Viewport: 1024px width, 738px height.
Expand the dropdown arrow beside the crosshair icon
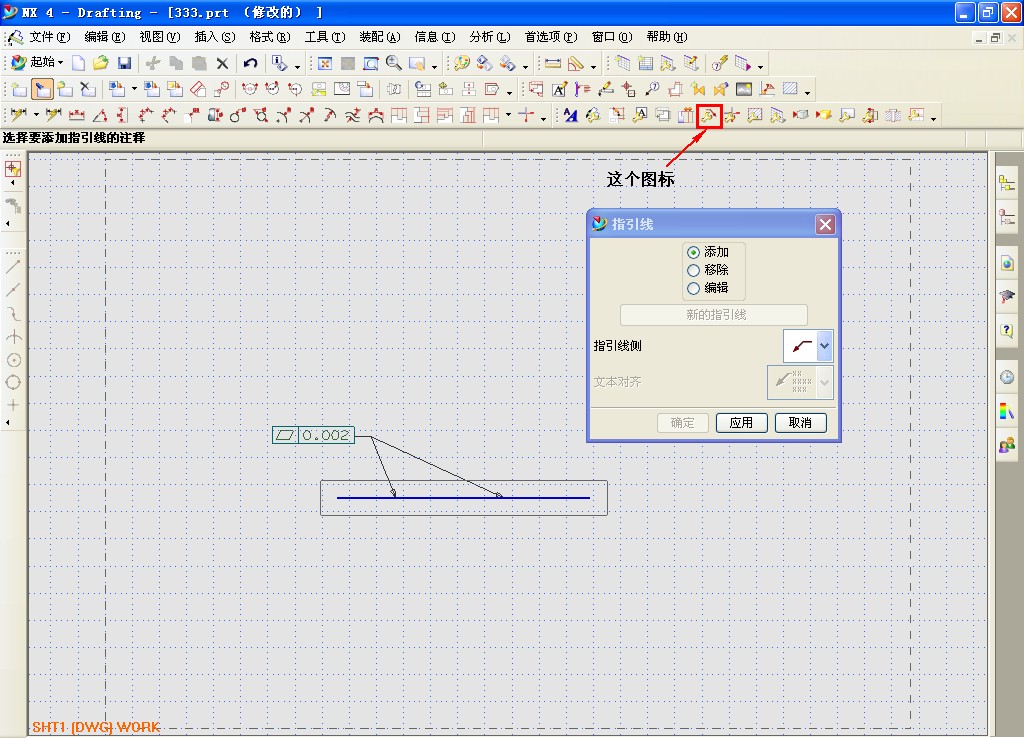point(543,118)
